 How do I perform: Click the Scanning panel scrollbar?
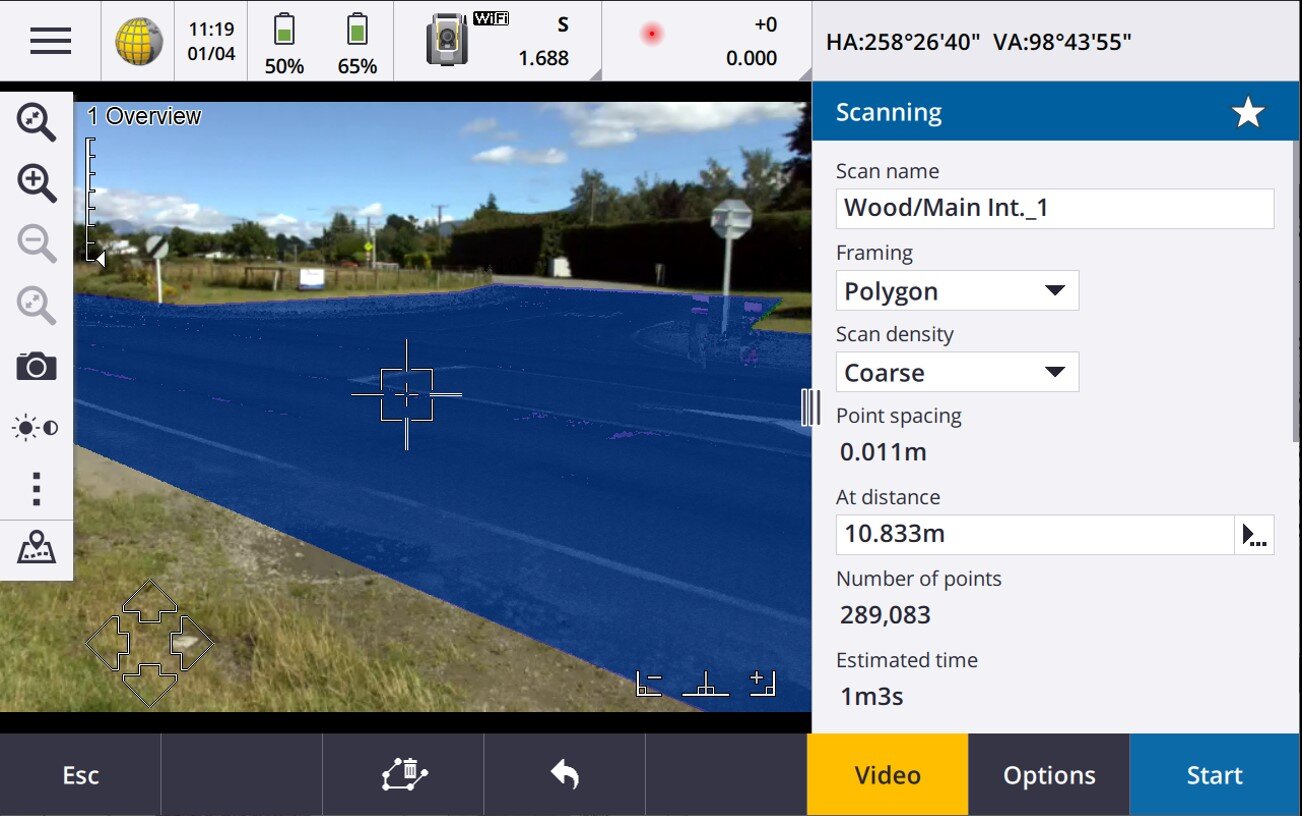pos(1296,290)
